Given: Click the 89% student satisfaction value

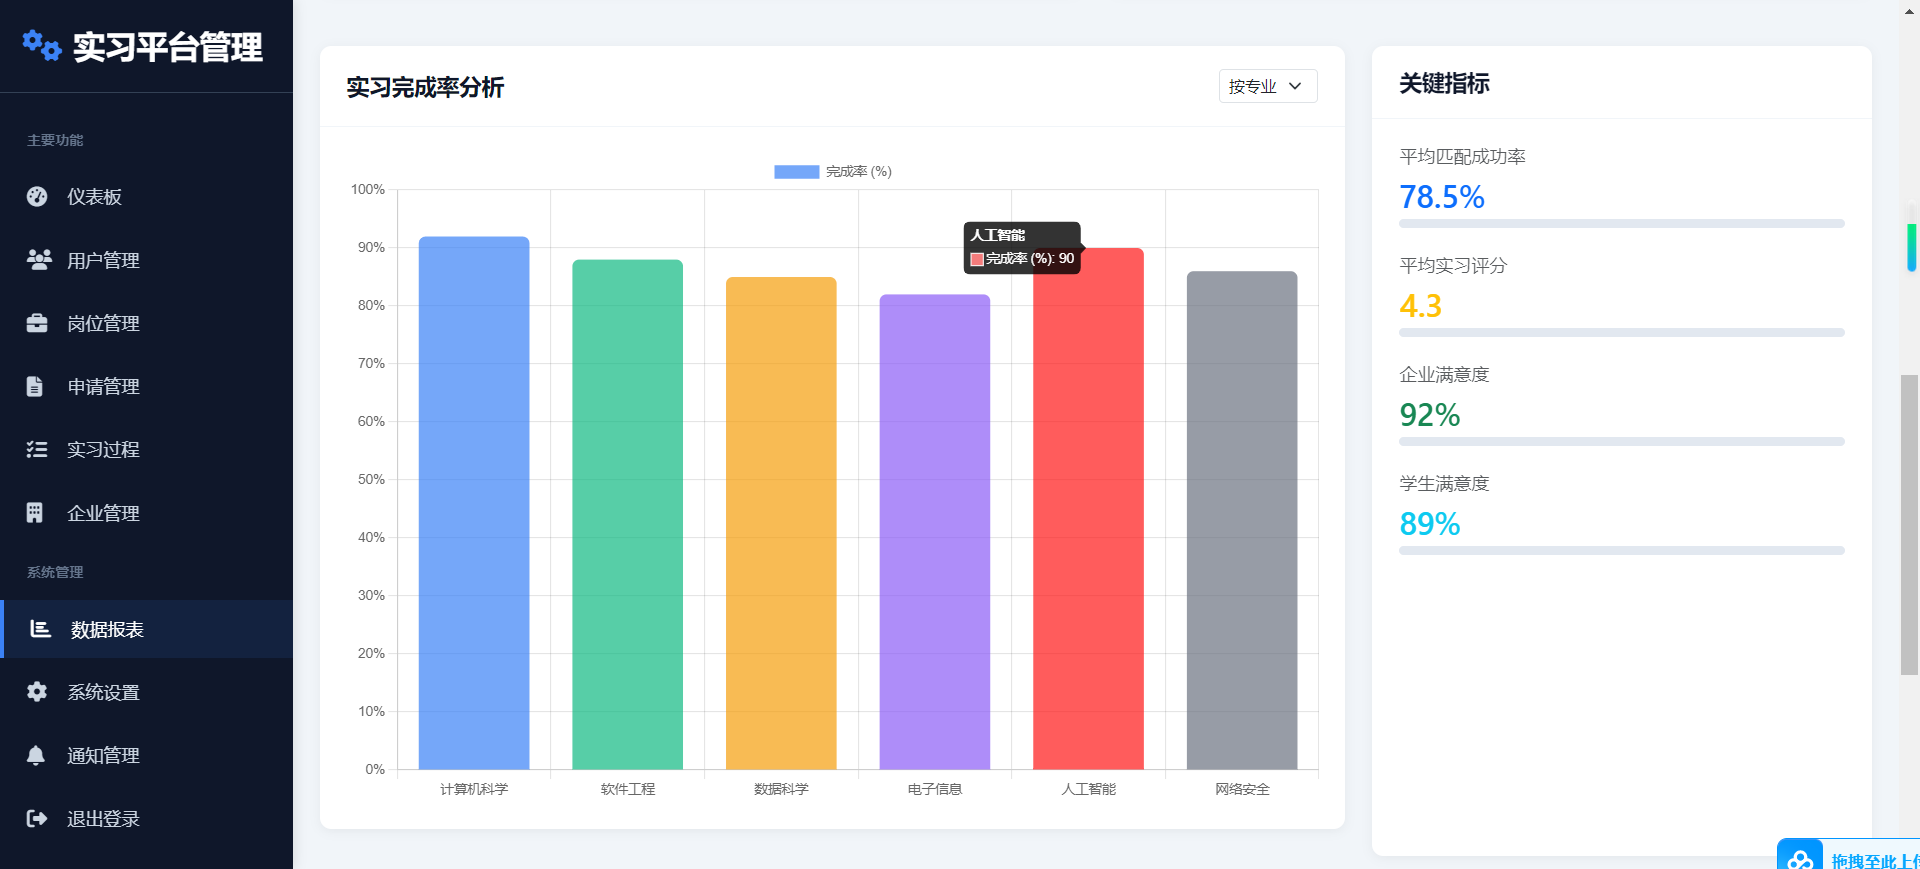Looking at the screenshot, I should [x=1430, y=524].
